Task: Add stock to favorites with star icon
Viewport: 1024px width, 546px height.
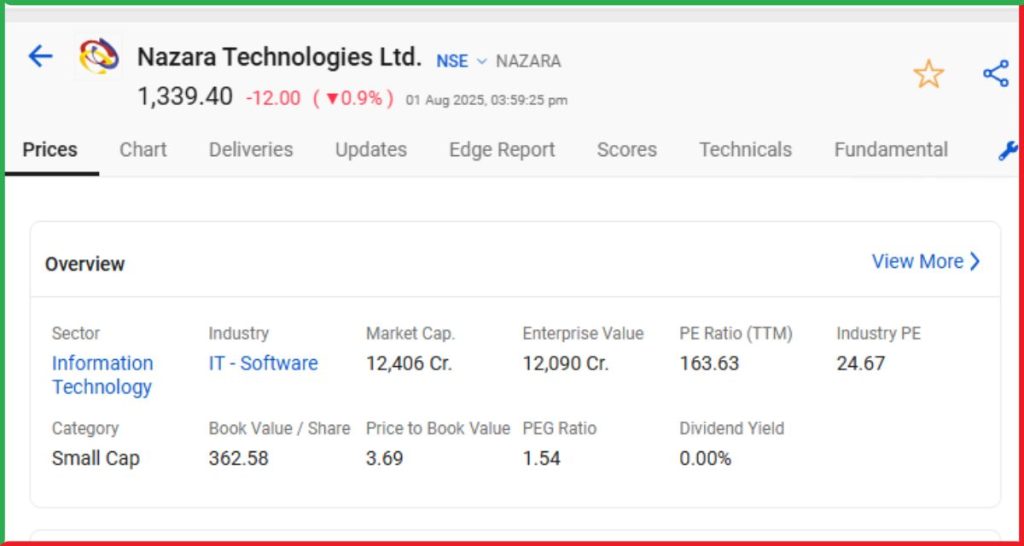Action: [928, 74]
